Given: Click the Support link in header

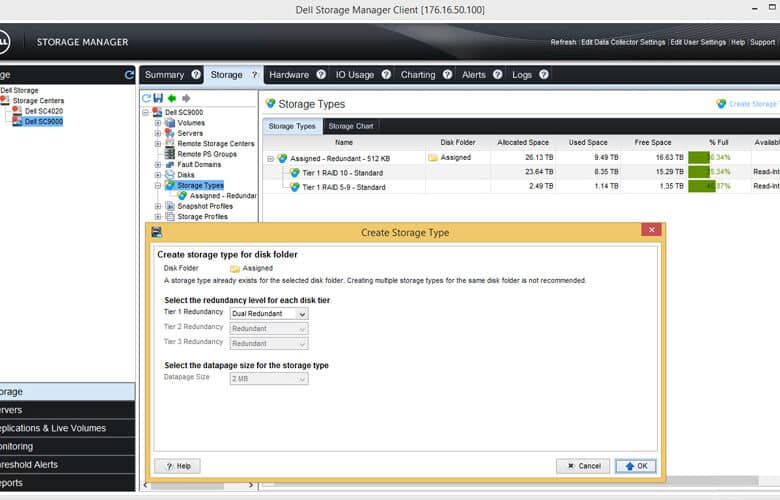Looking at the screenshot, I should (x=763, y=42).
